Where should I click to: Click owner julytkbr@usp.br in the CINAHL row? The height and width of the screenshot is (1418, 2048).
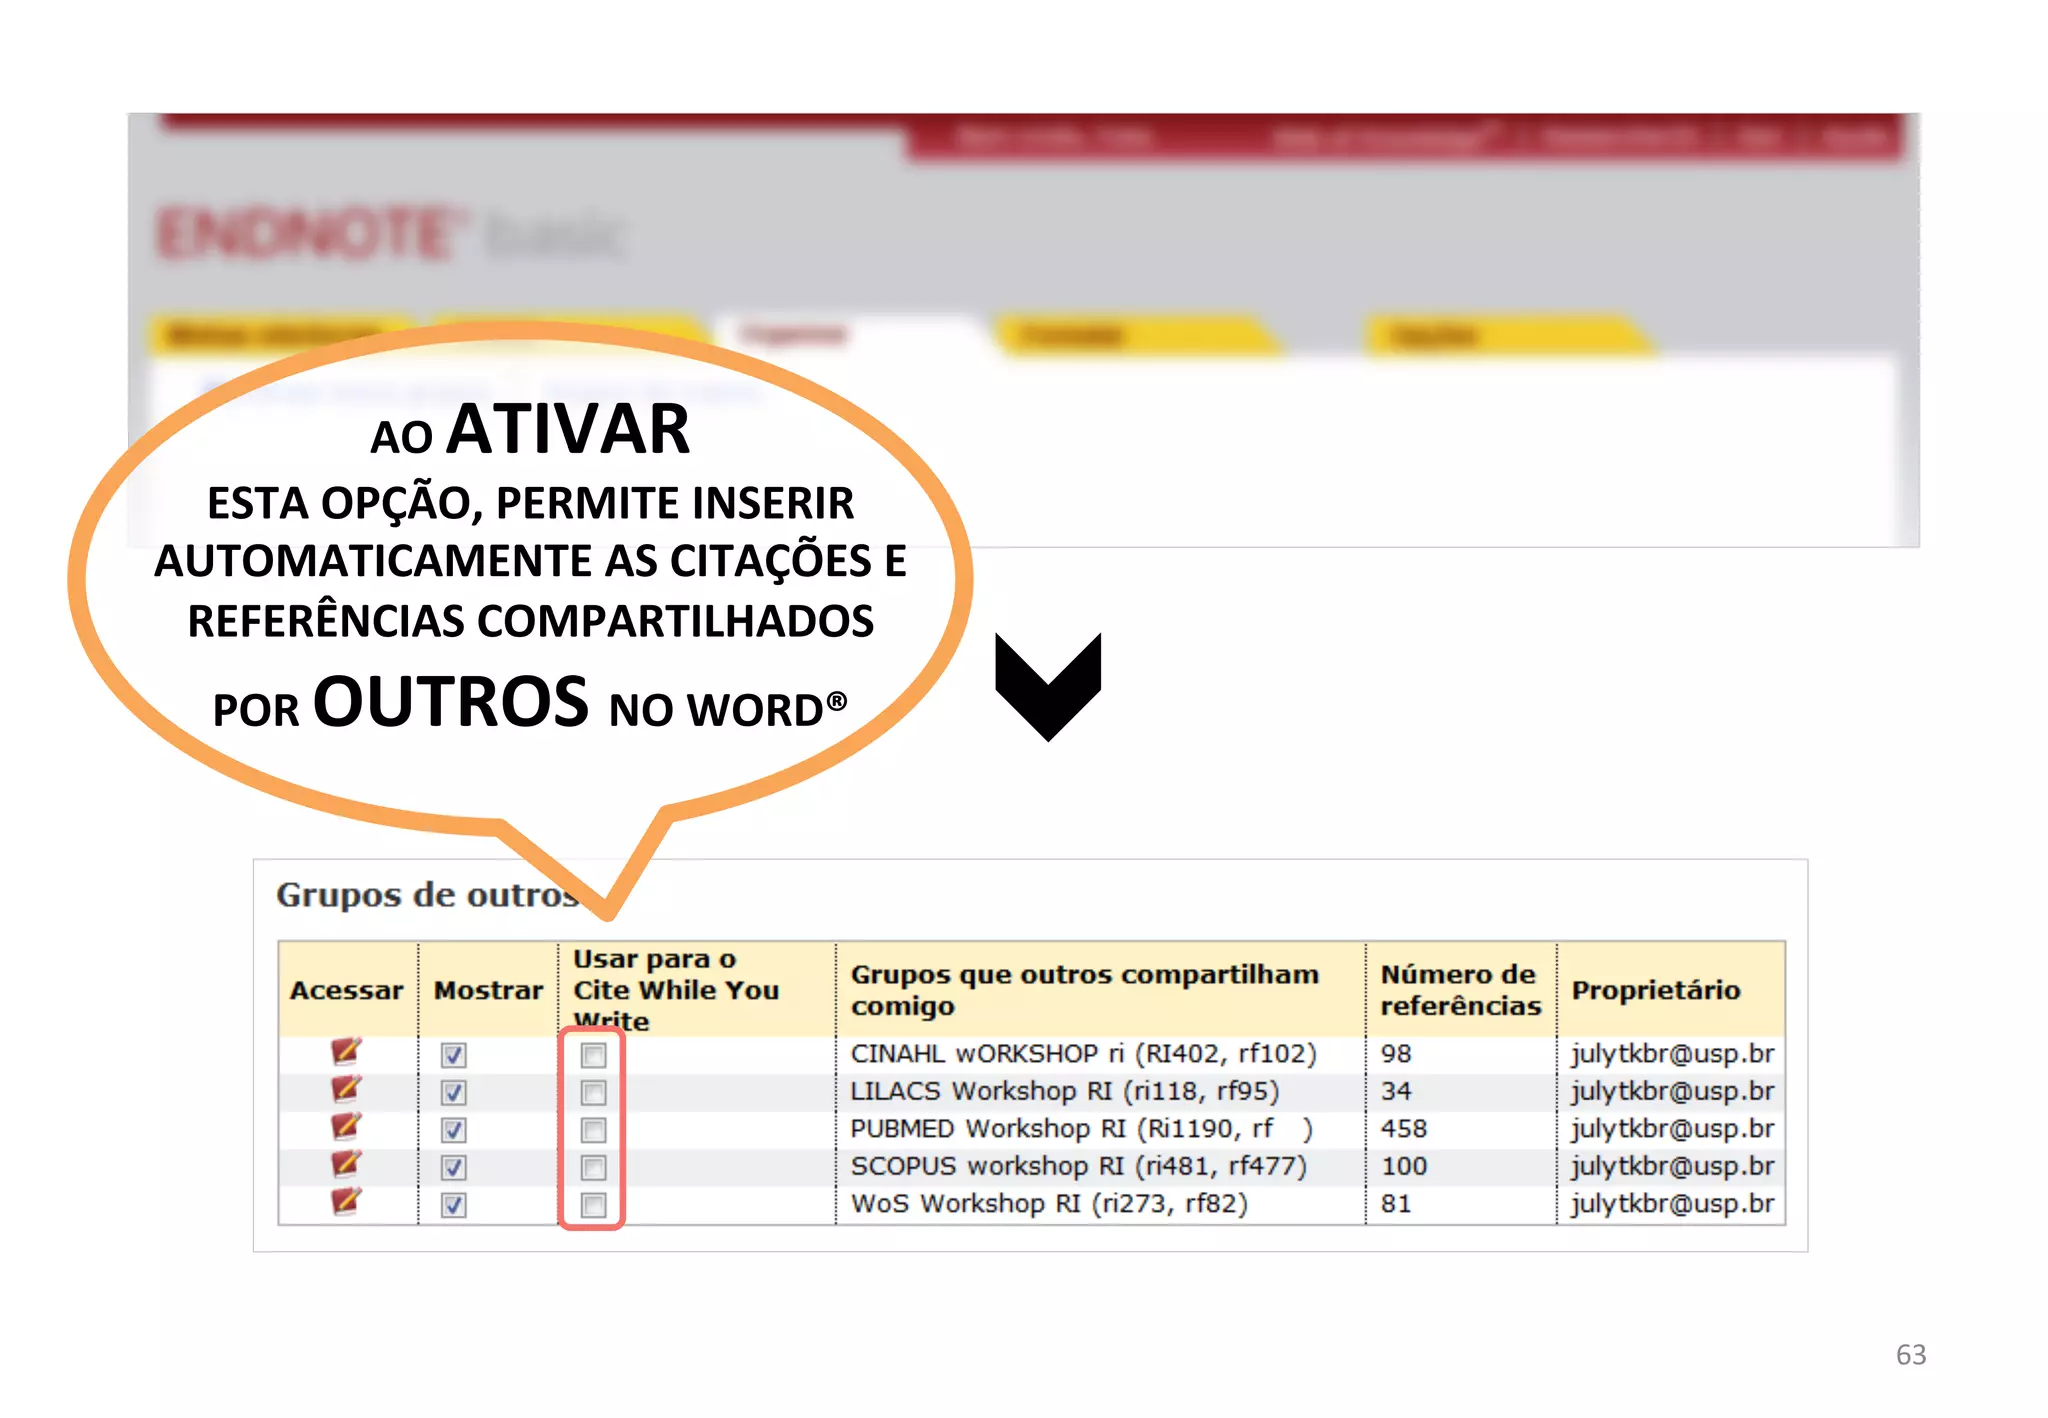coord(1672,1054)
